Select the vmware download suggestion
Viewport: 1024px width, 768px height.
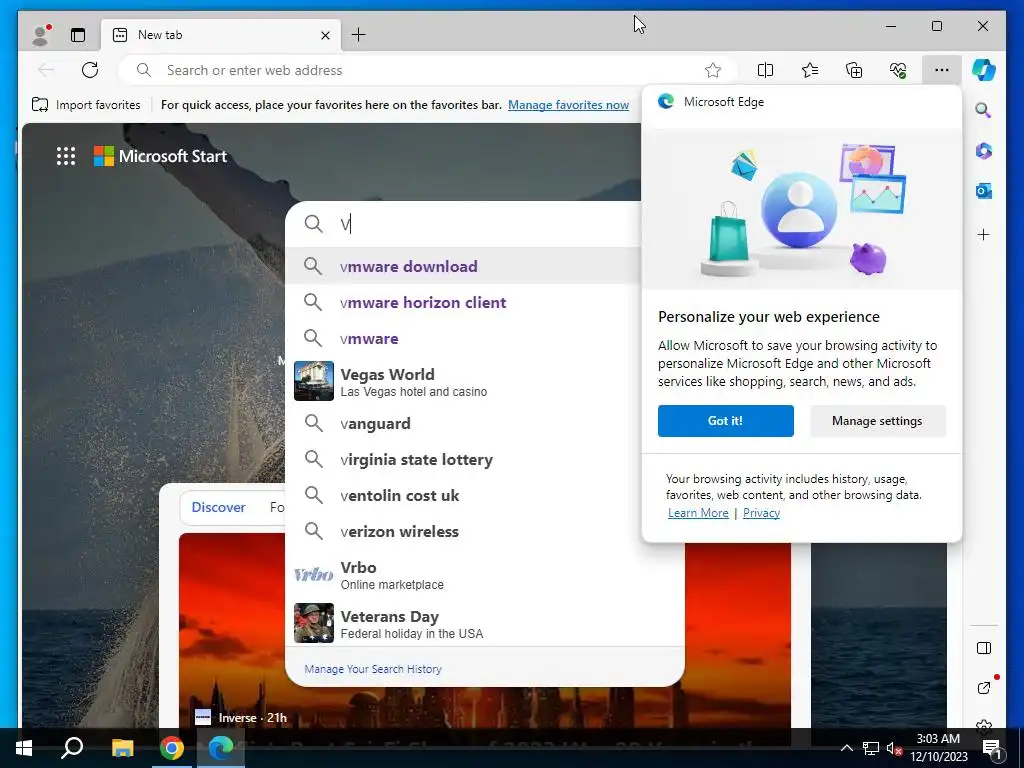(464, 266)
